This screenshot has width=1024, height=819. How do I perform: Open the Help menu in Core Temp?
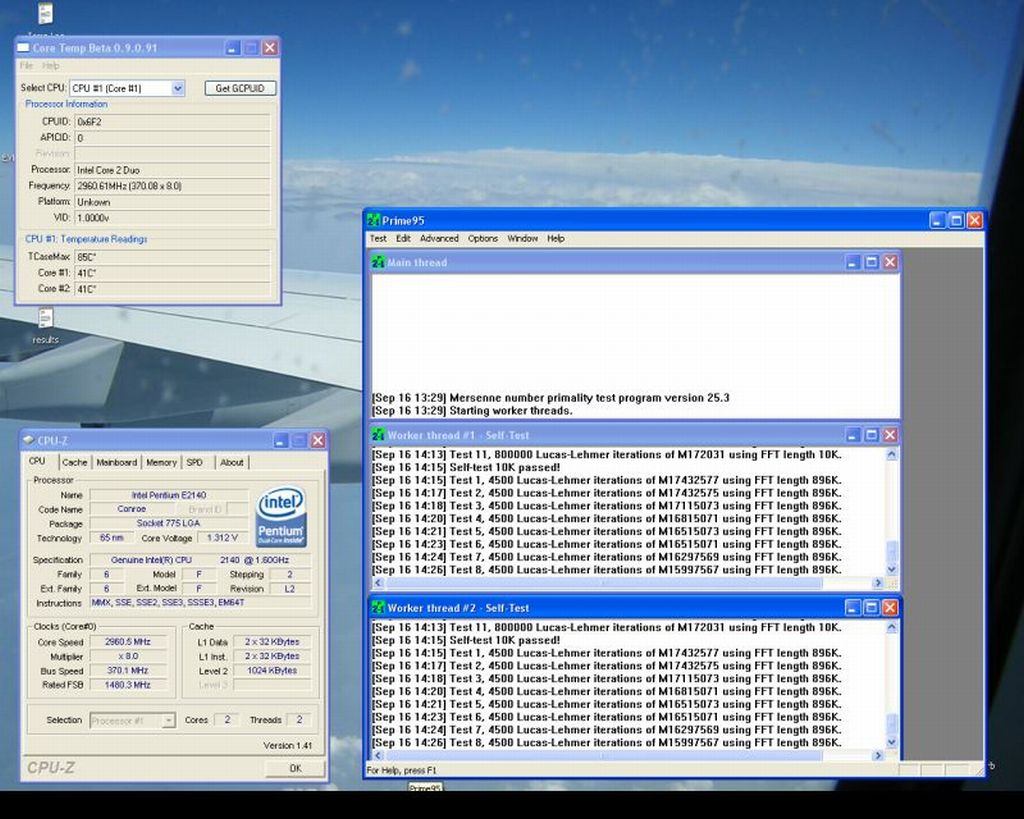click(x=50, y=66)
